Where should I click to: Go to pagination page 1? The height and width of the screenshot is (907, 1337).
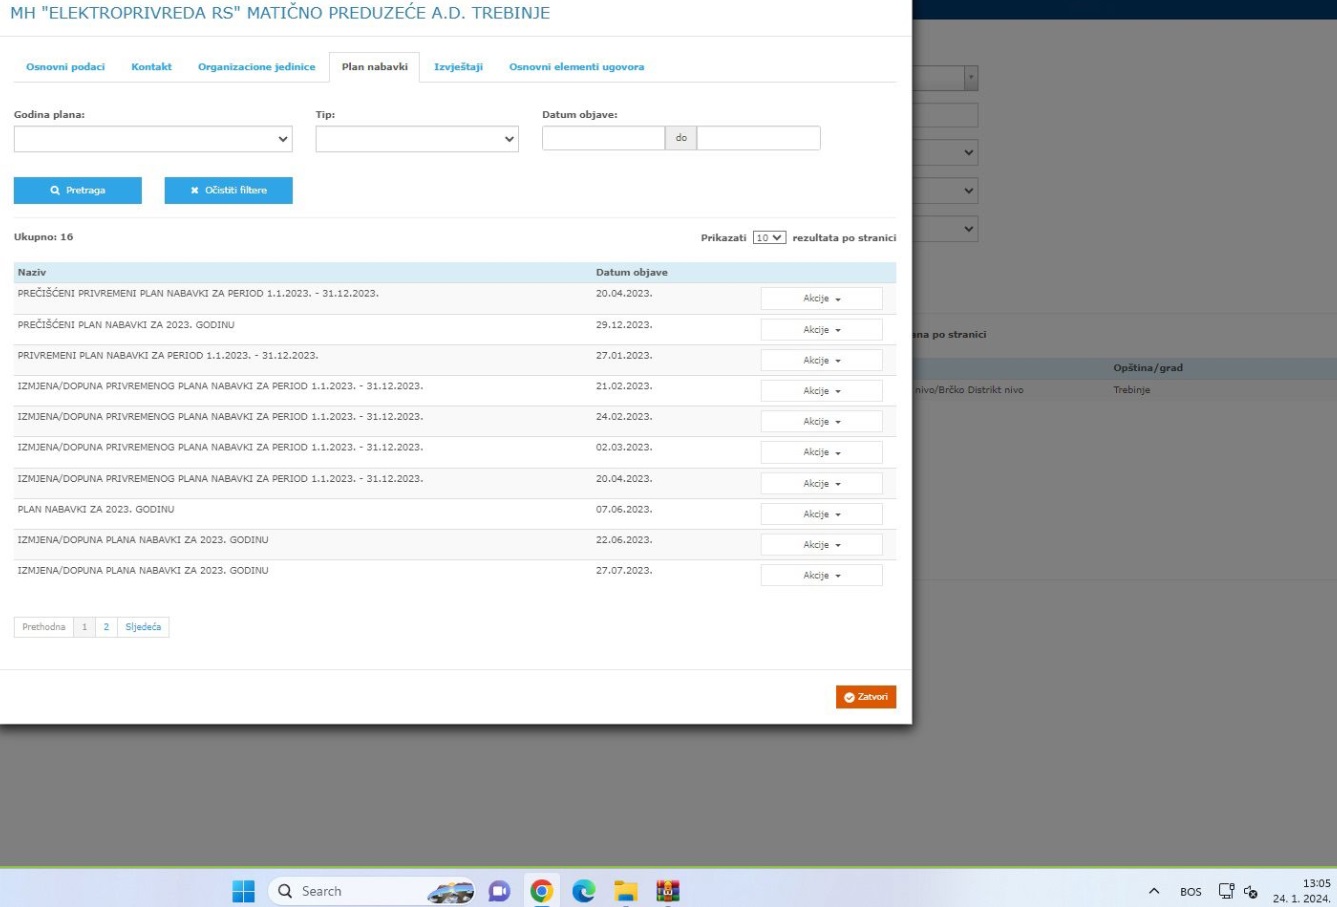coord(84,627)
